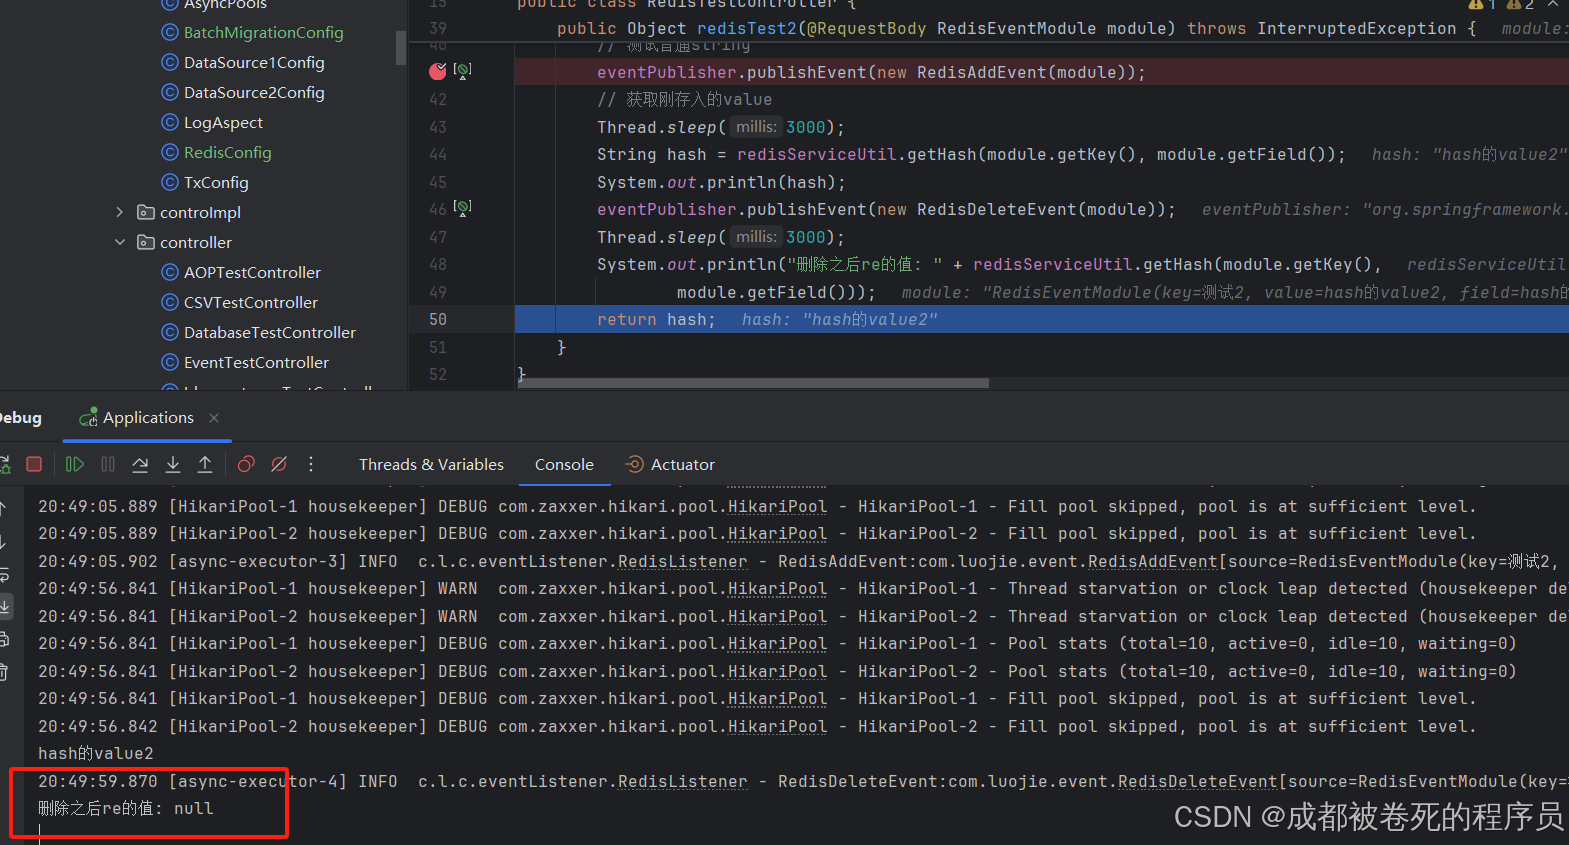Click the Applications run configuration icon
Screen dimensions: 1569x845
coord(88,418)
